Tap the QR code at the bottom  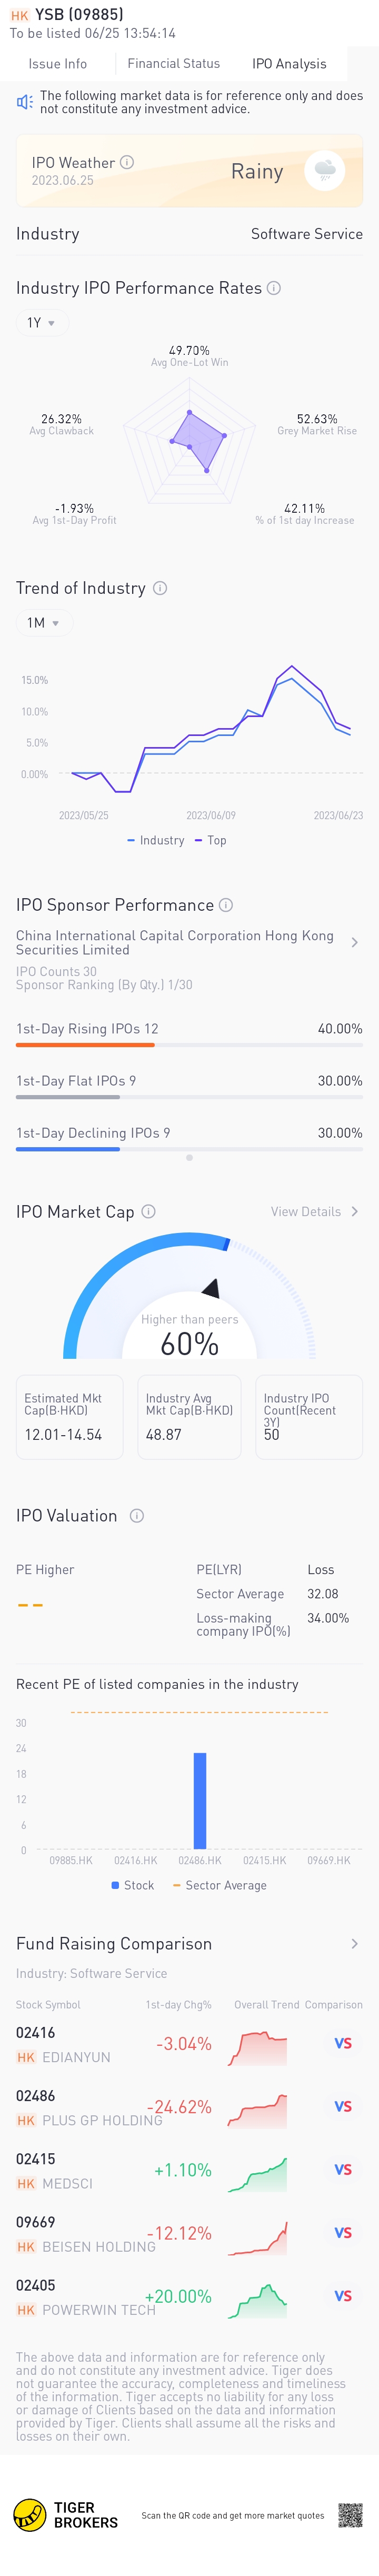click(350, 2515)
